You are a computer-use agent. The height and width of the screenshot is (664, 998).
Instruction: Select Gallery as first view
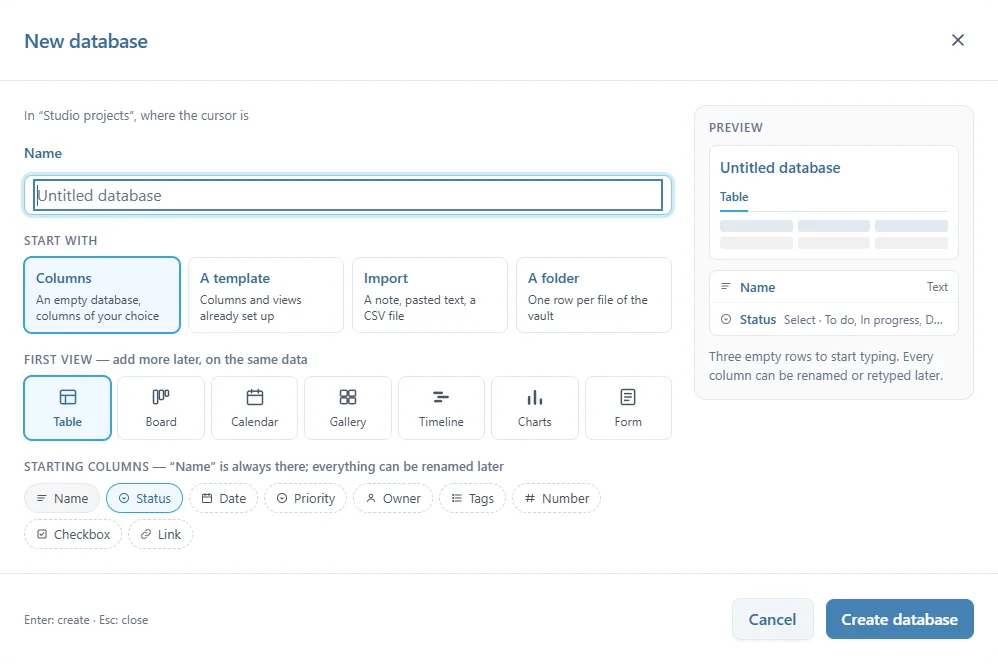pyautogui.click(x=348, y=408)
